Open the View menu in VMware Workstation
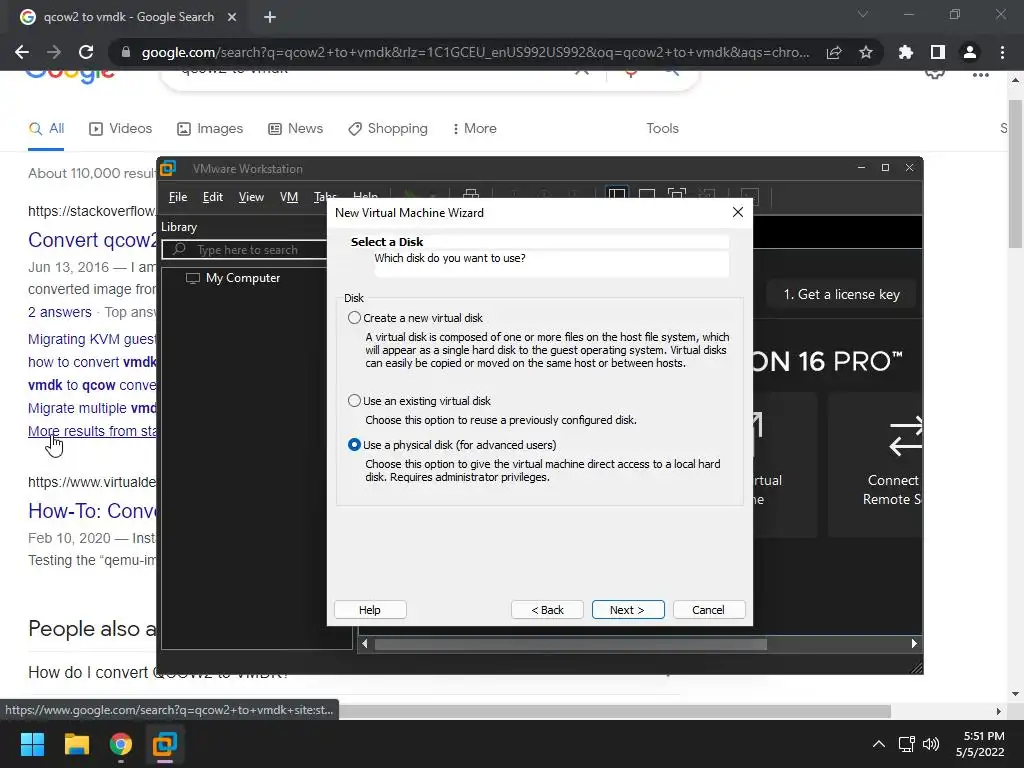The image size is (1024, 768). tap(251, 197)
